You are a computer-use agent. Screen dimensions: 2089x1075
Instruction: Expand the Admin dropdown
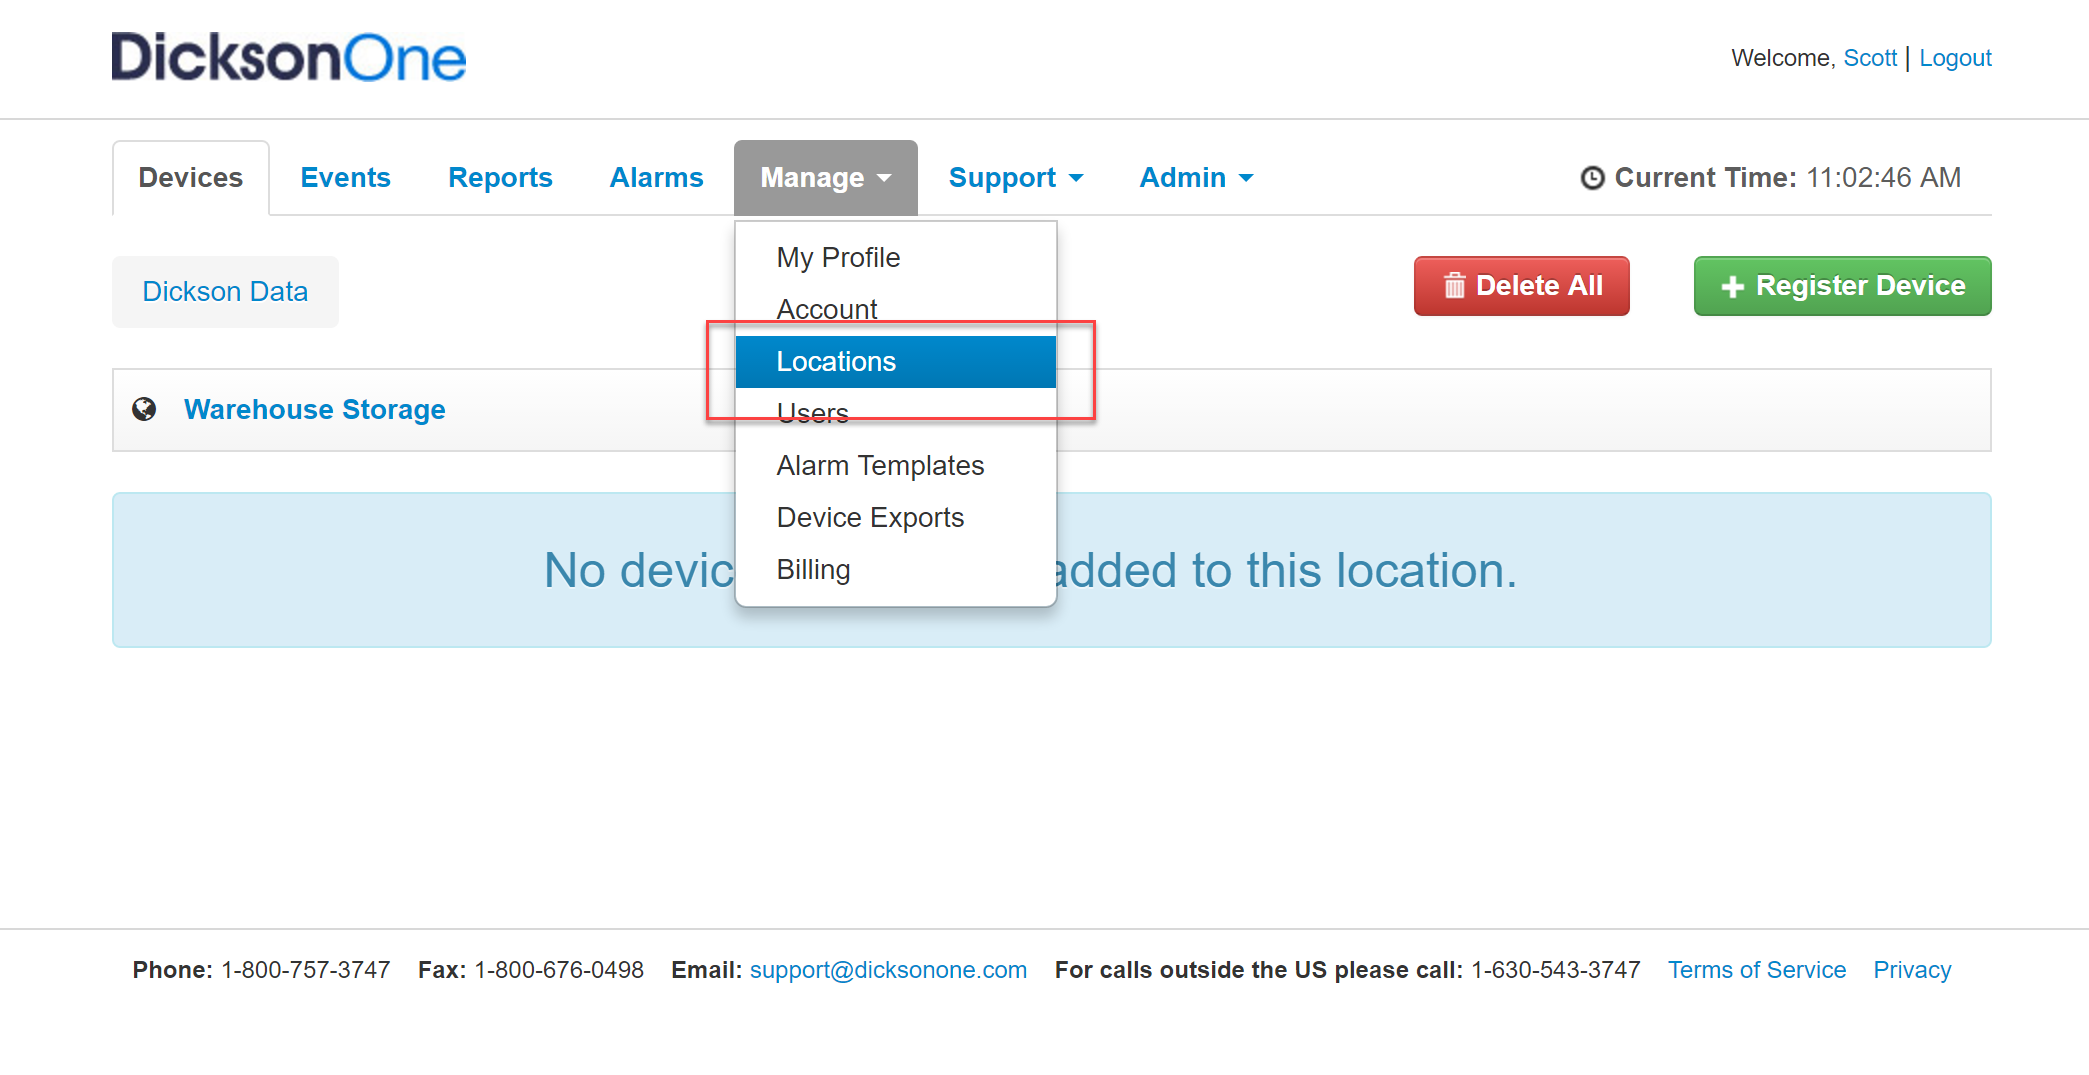click(x=1196, y=178)
